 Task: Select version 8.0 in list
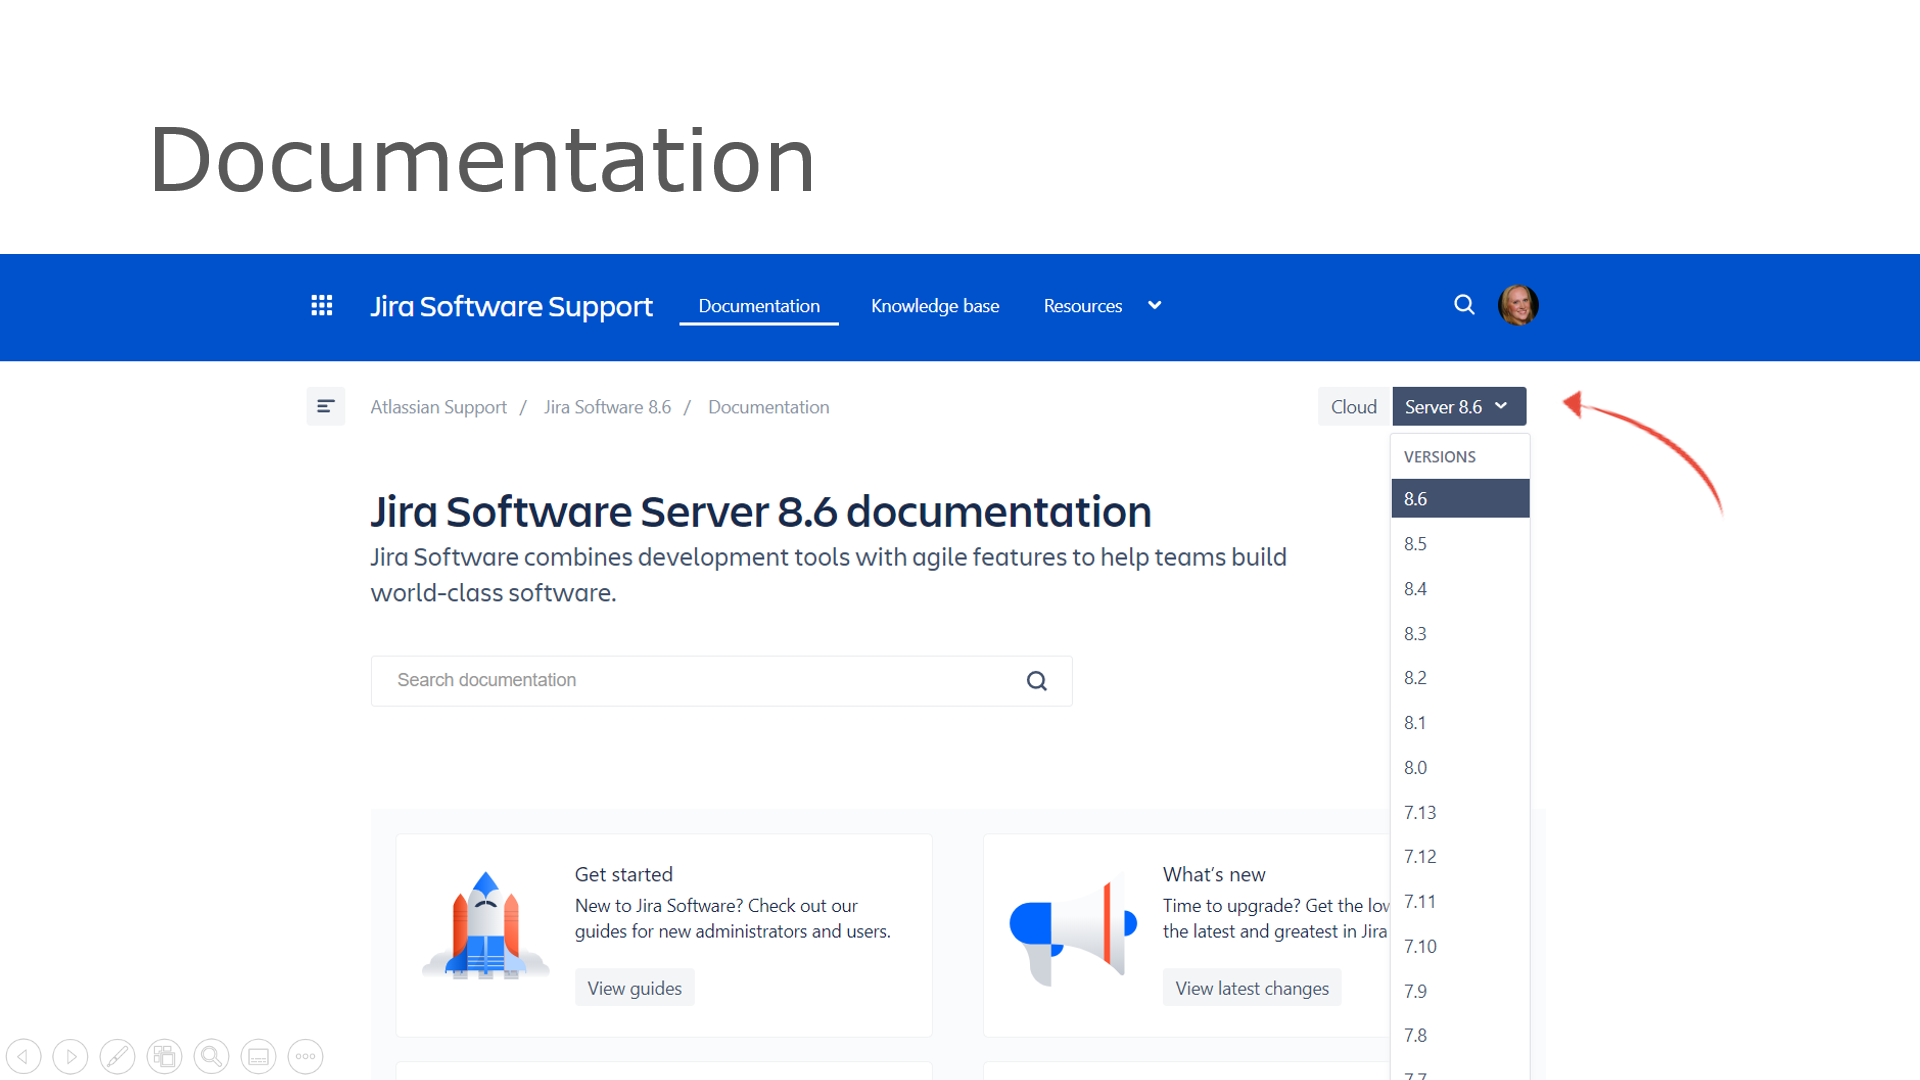(1460, 767)
